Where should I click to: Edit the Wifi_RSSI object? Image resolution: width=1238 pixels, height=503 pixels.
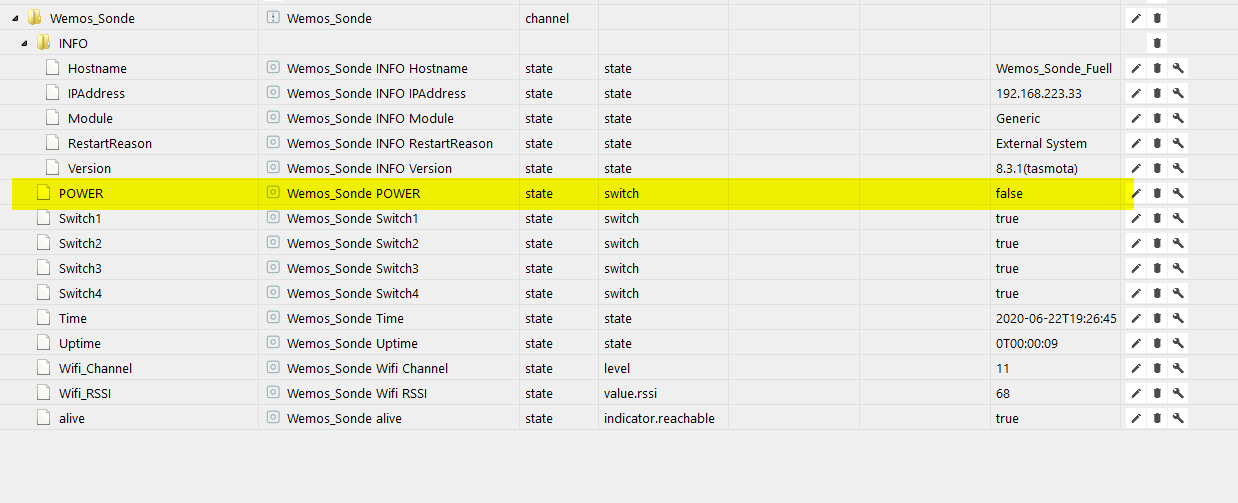tap(1136, 393)
